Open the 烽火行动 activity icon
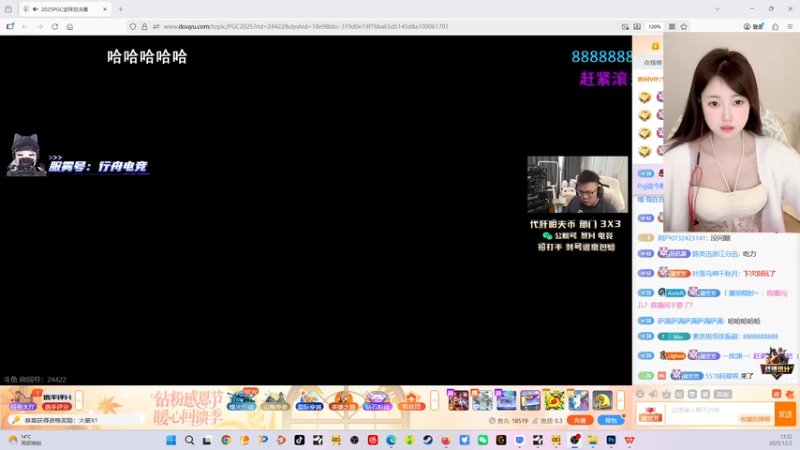Viewport: 800px width, 450px height. click(241, 401)
